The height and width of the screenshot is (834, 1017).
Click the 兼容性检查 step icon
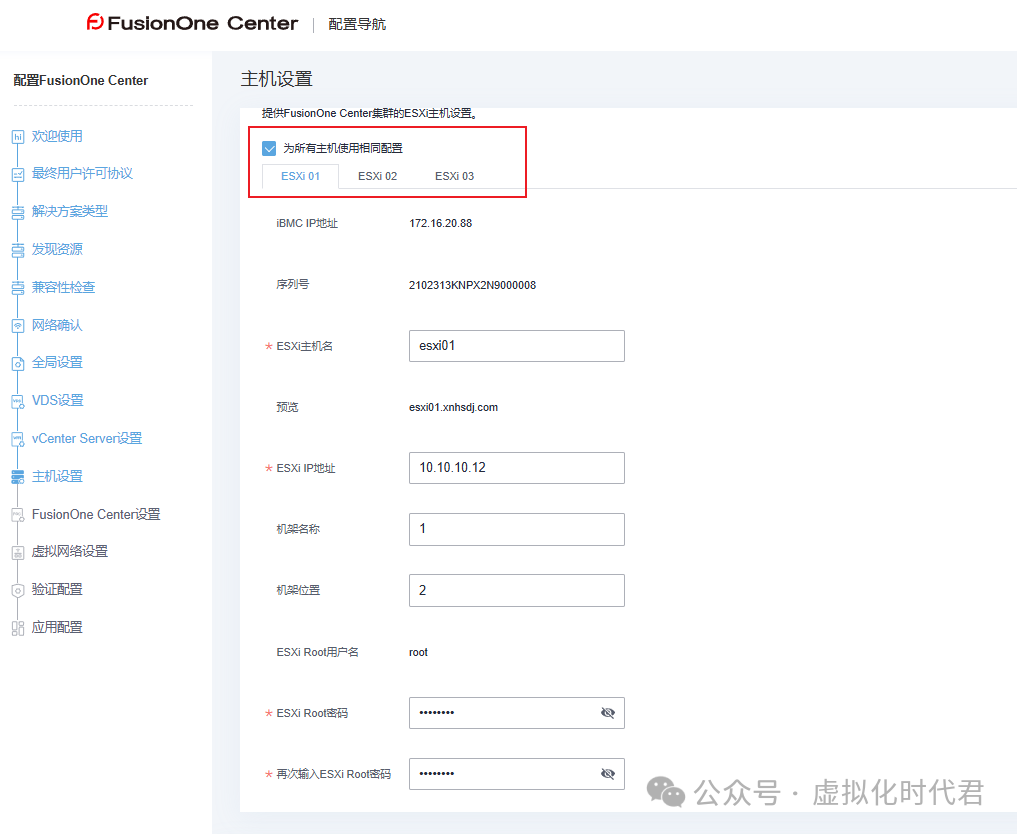coord(18,288)
